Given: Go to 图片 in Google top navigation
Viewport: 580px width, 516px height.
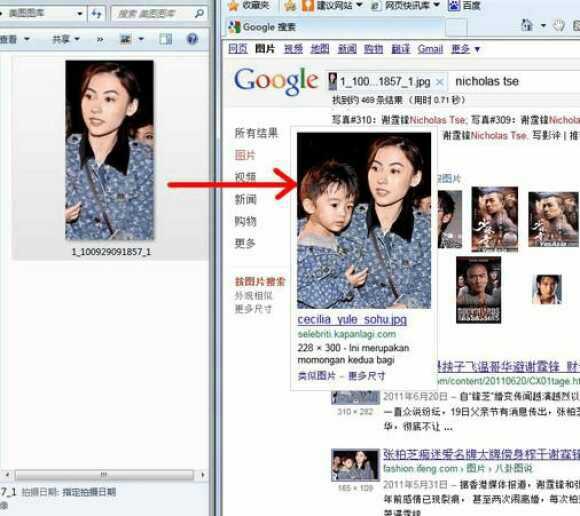Looking at the screenshot, I should tap(265, 49).
